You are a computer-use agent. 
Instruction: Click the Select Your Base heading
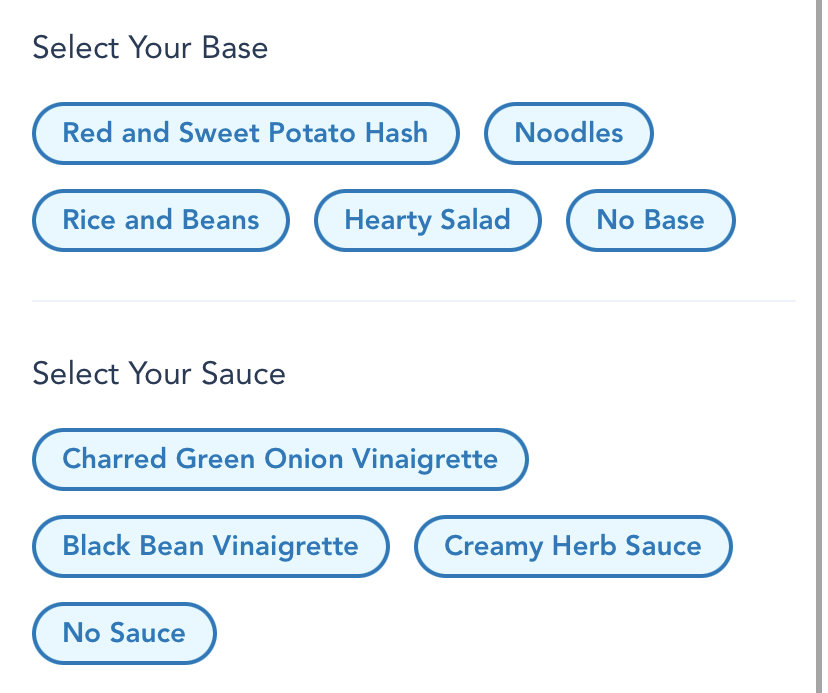click(x=150, y=47)
